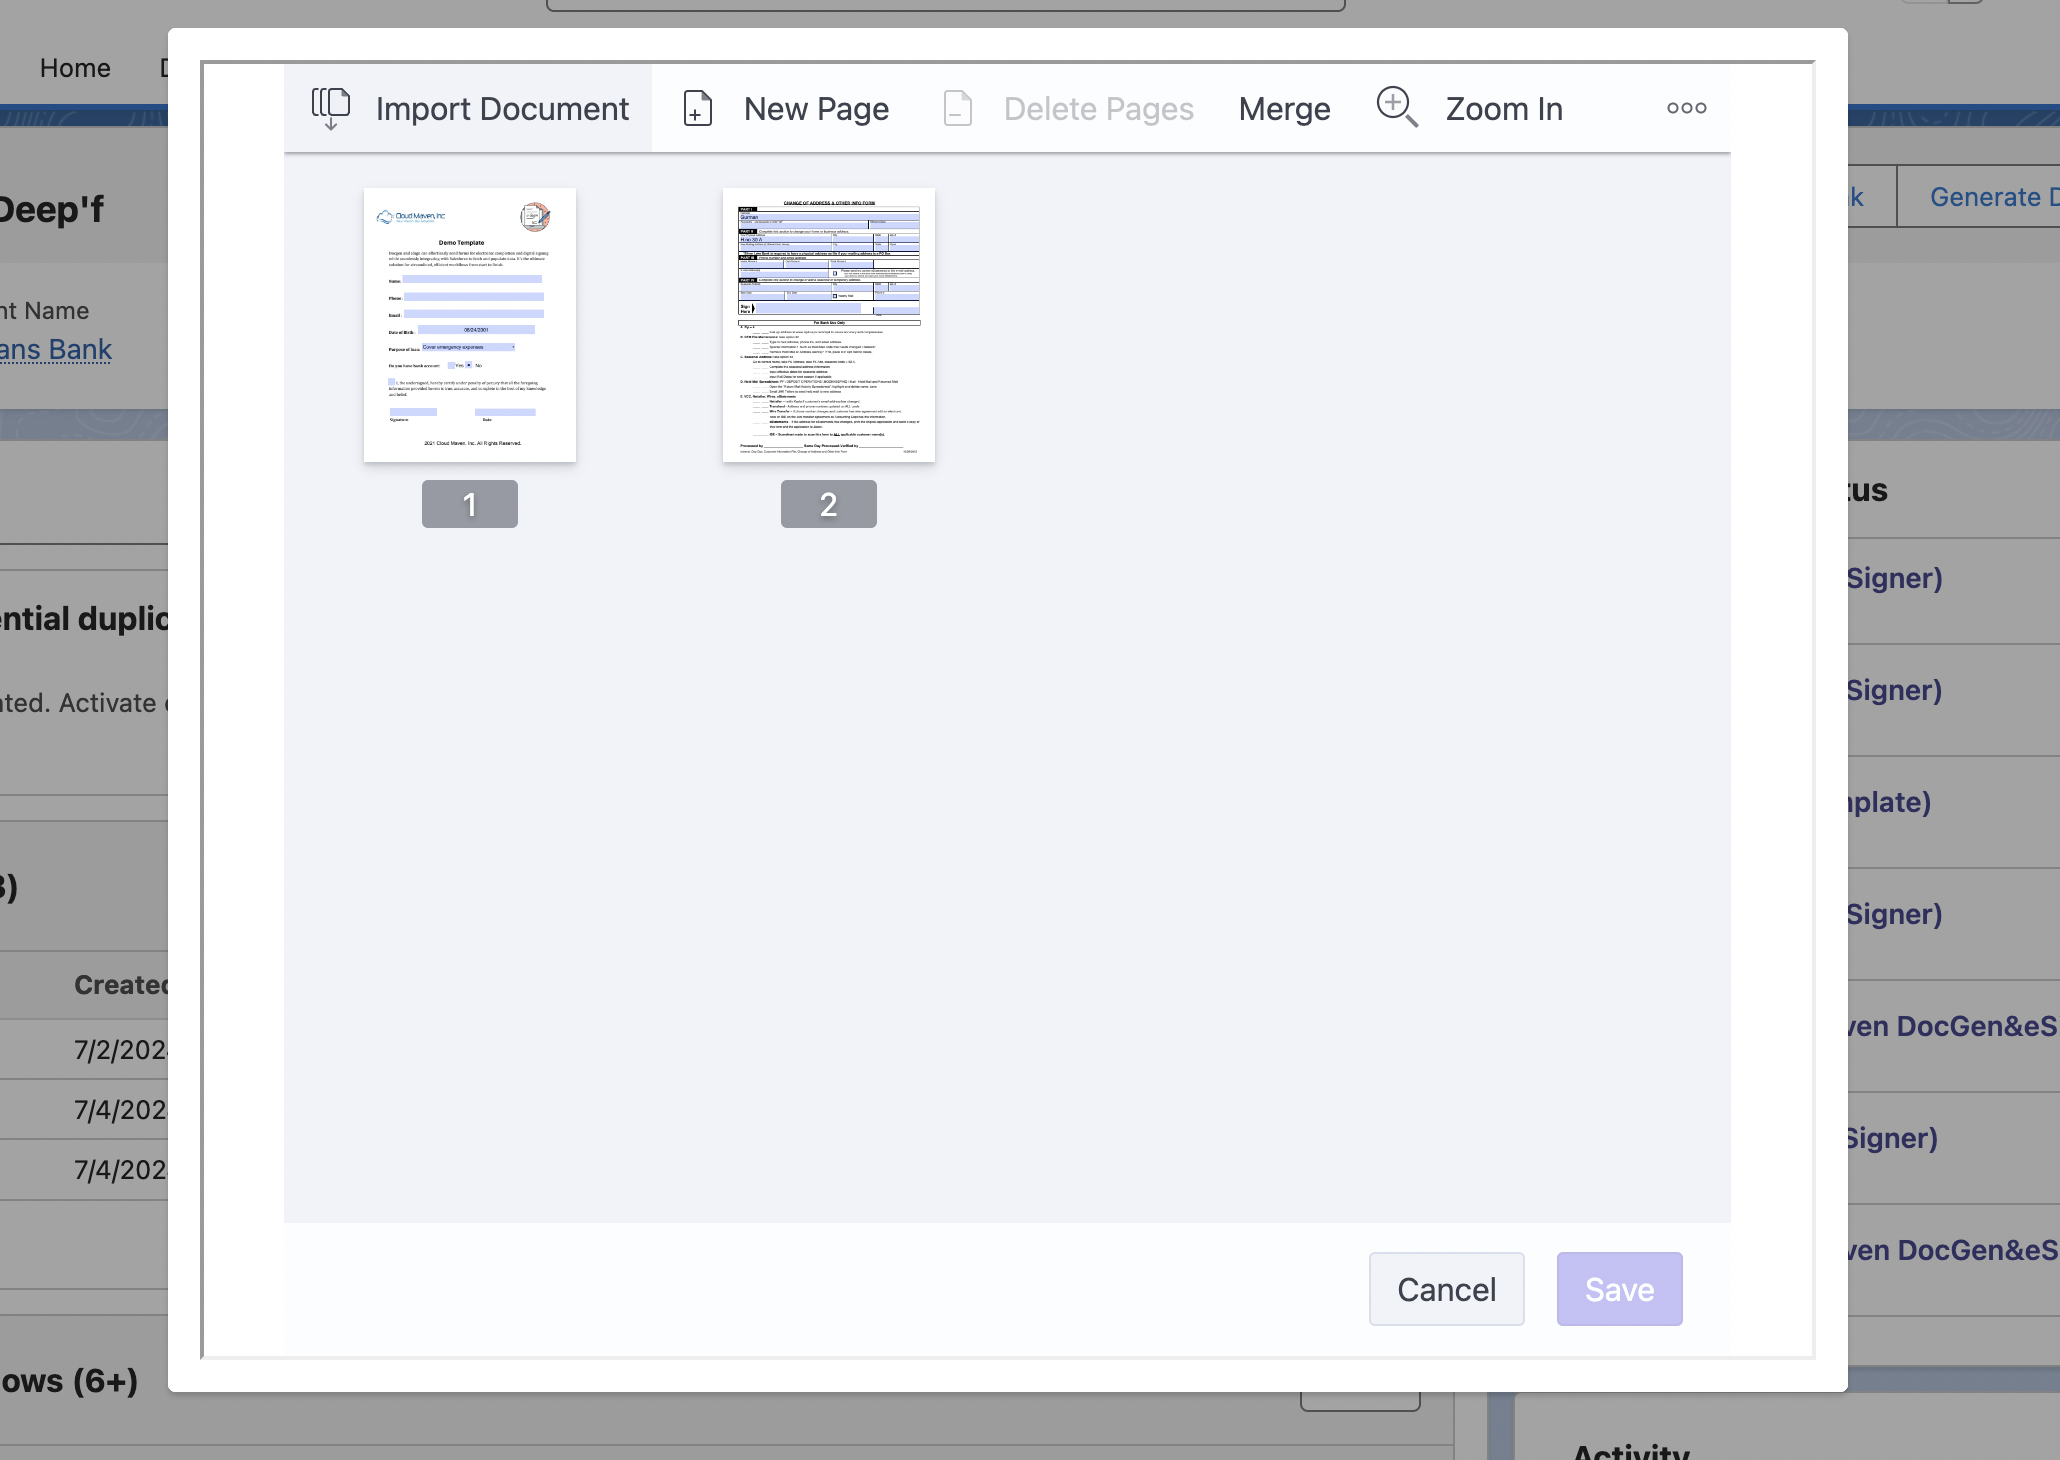The image size is (2060, 1460).
Task: Click the page number 2 badge
Action: pyautogui.click(x=829, y=504)
